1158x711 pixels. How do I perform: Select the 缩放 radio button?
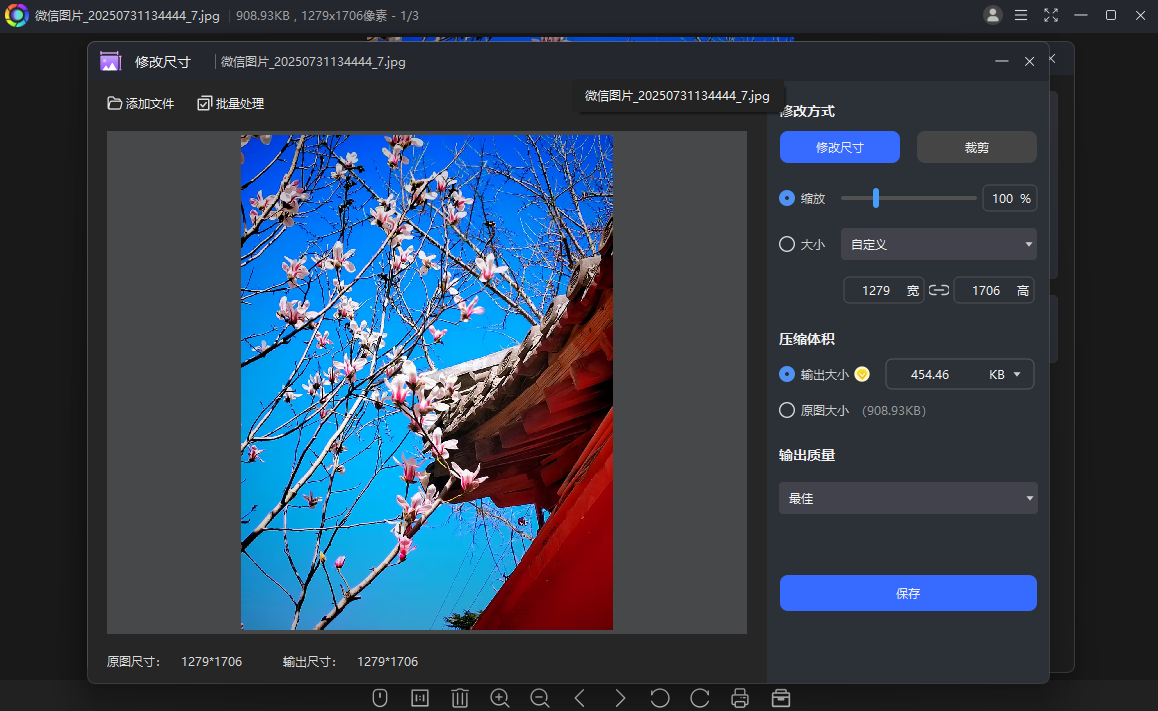click(x=787, y=198)
